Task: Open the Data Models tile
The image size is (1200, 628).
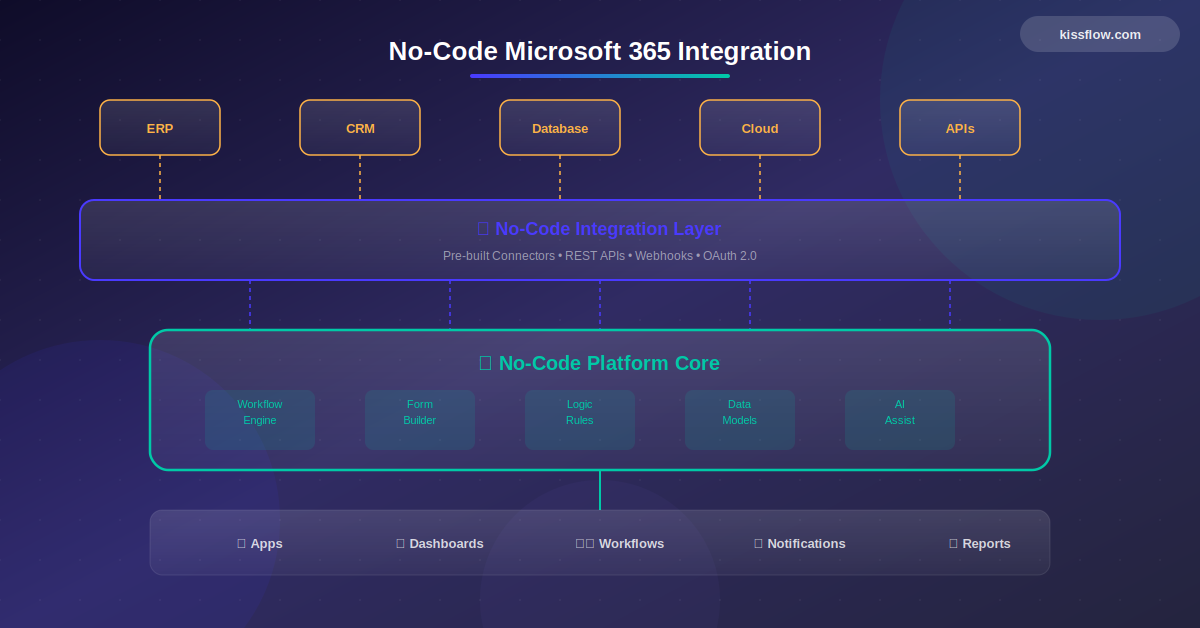Action: point(740,420)
